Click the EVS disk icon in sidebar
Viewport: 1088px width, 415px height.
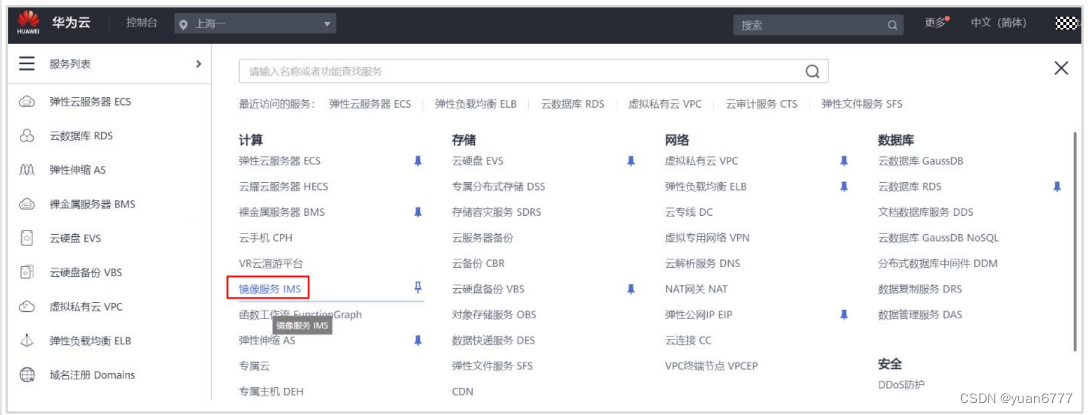(x=27, y=238)
